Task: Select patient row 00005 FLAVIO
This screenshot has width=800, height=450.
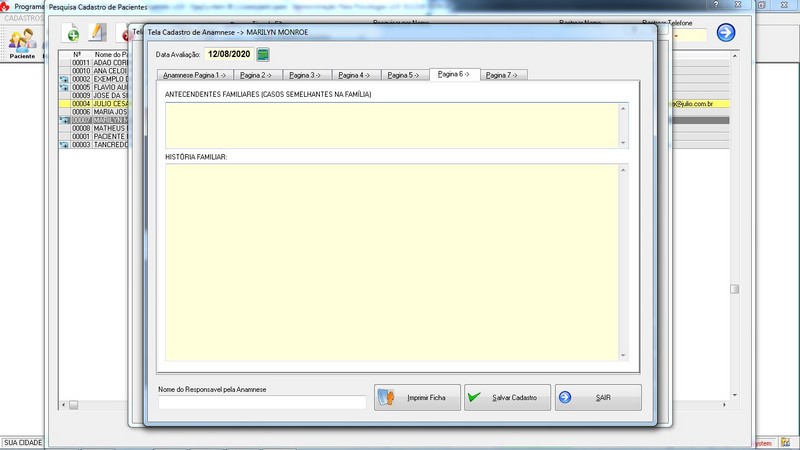Action: [x=94, y=87]
